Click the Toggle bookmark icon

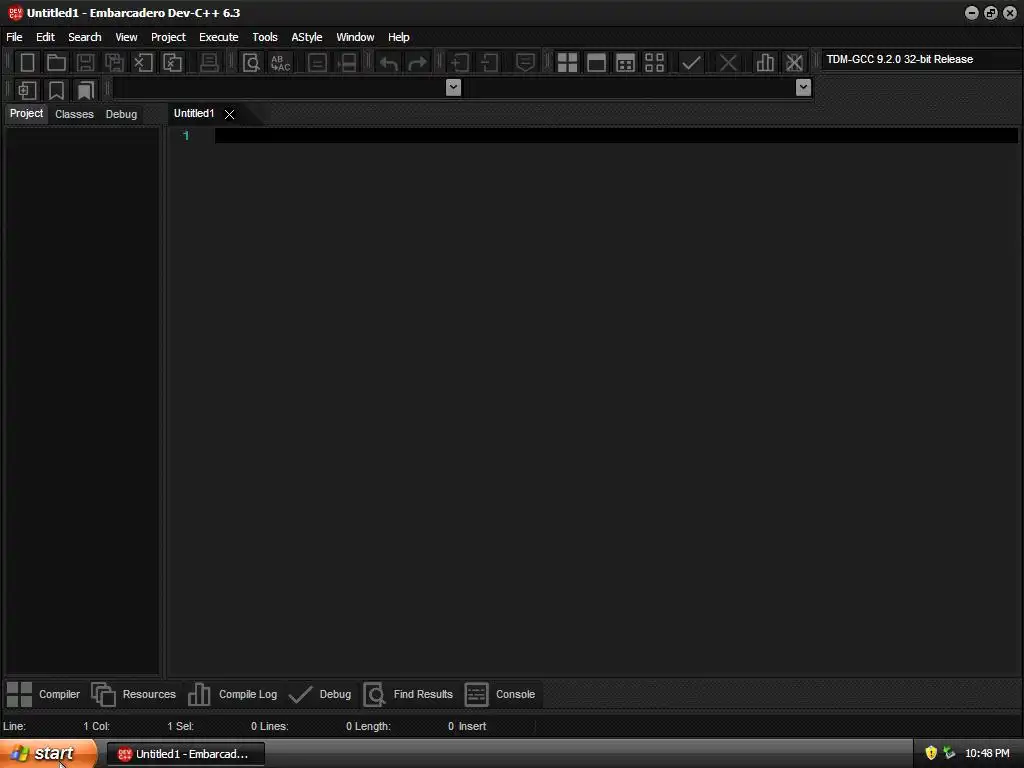tap(56, 90)
